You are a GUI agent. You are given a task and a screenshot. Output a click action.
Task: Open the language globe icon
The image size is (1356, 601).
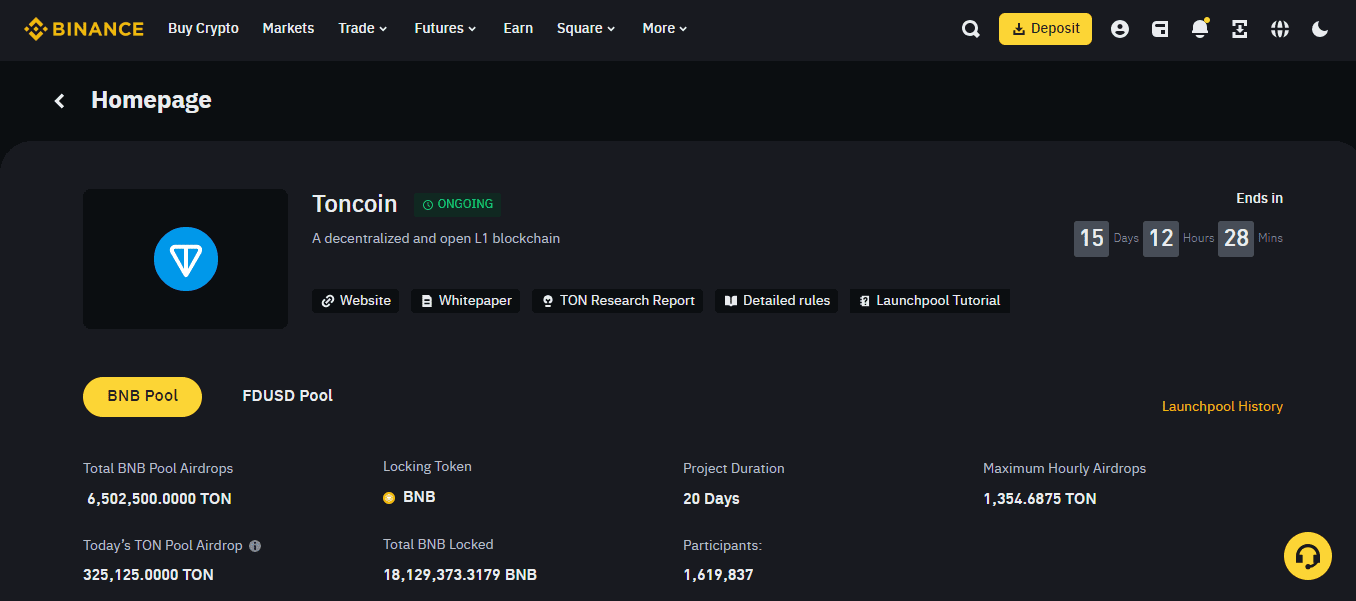pyautogui.click(x=1280, y=29)
